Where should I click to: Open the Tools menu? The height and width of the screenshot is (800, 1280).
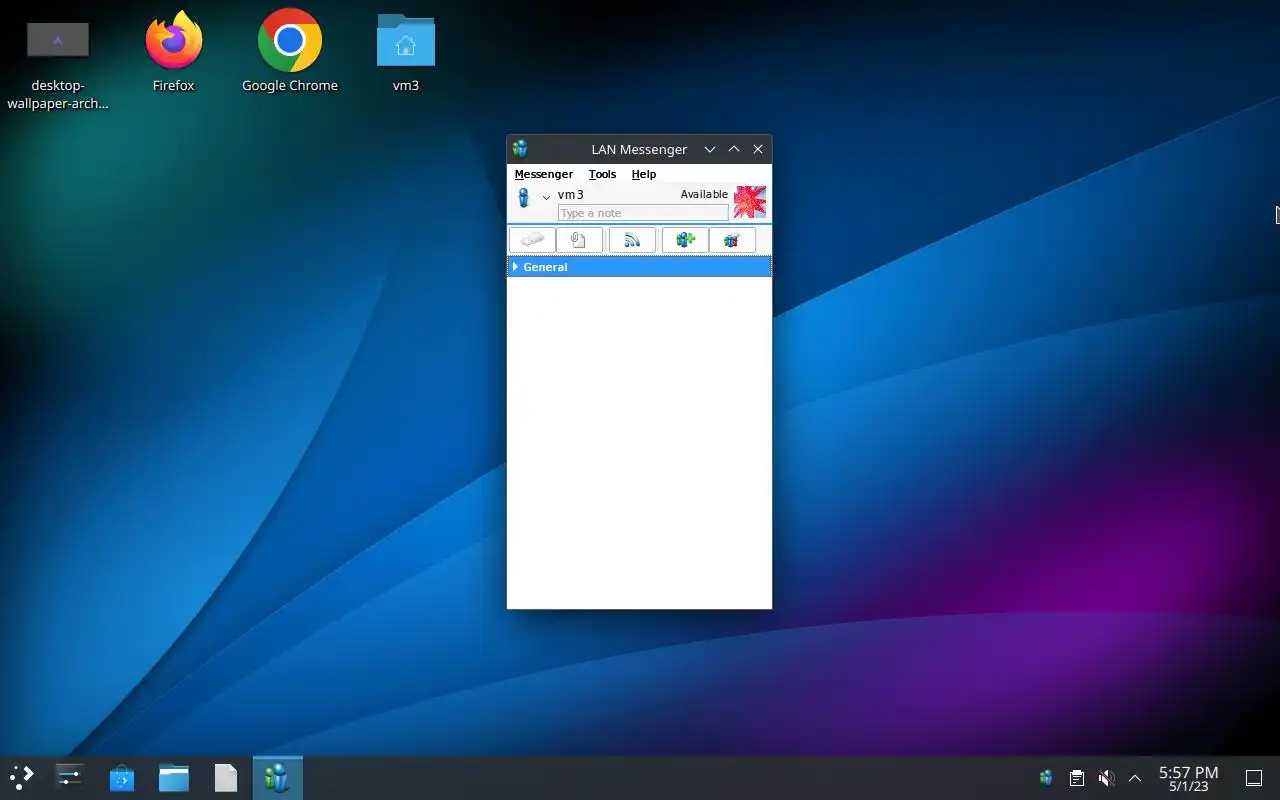click(602, 174)
